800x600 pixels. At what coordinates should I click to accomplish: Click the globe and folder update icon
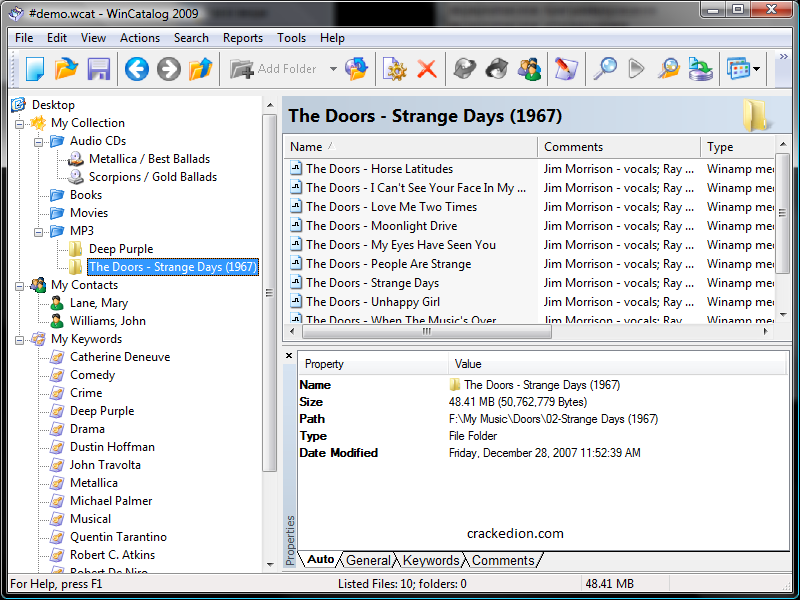click(x=356, y=68)
